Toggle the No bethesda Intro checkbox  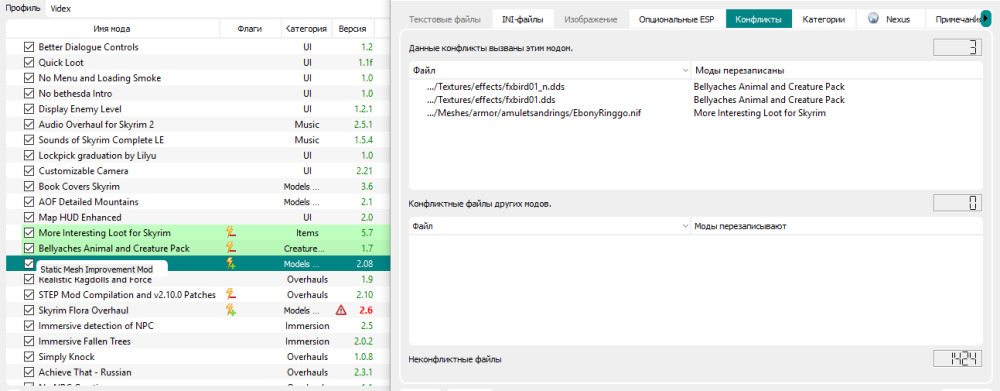[x=28, y=93]
